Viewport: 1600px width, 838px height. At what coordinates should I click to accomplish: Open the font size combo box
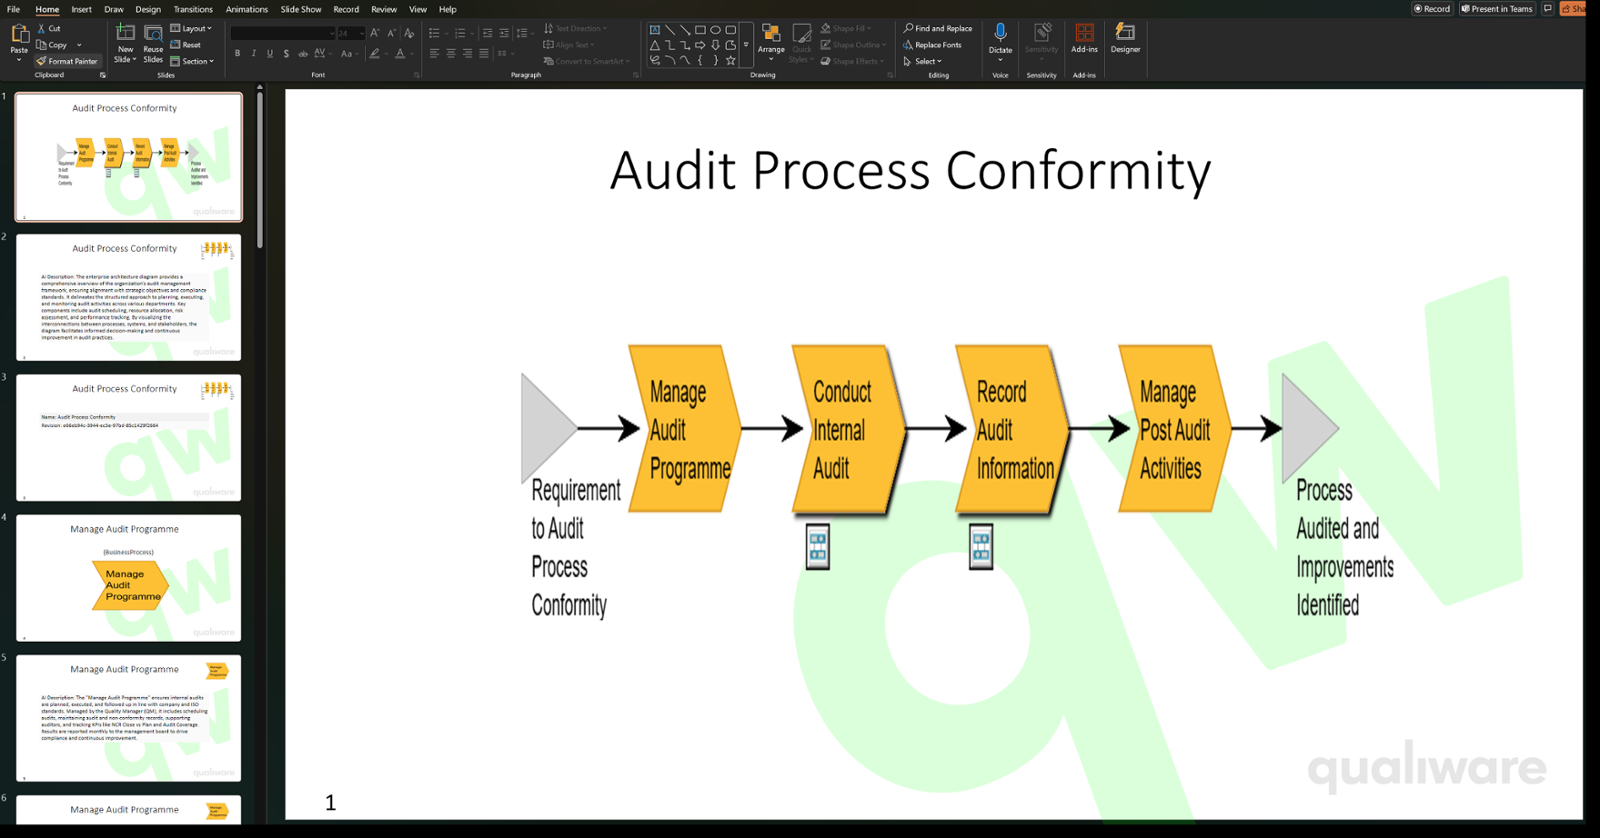pyautogui.click(x=351, y=33)
